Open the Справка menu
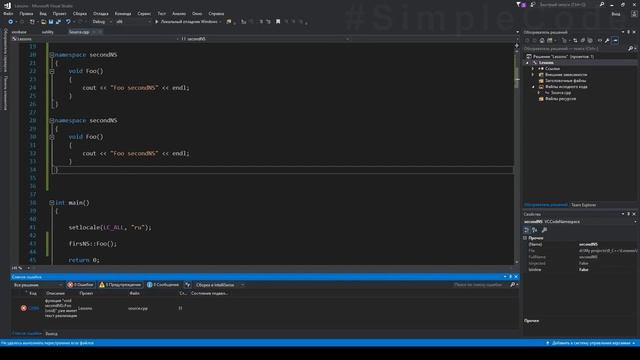This screenshot has height=360, width=640. point(216,13)
